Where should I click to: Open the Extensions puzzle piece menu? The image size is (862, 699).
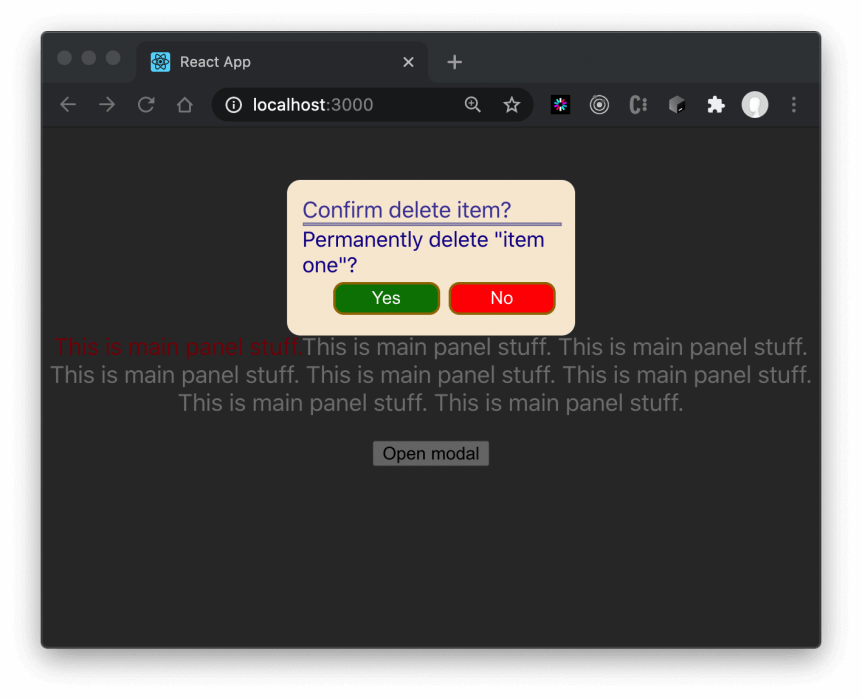pos(716,104)
